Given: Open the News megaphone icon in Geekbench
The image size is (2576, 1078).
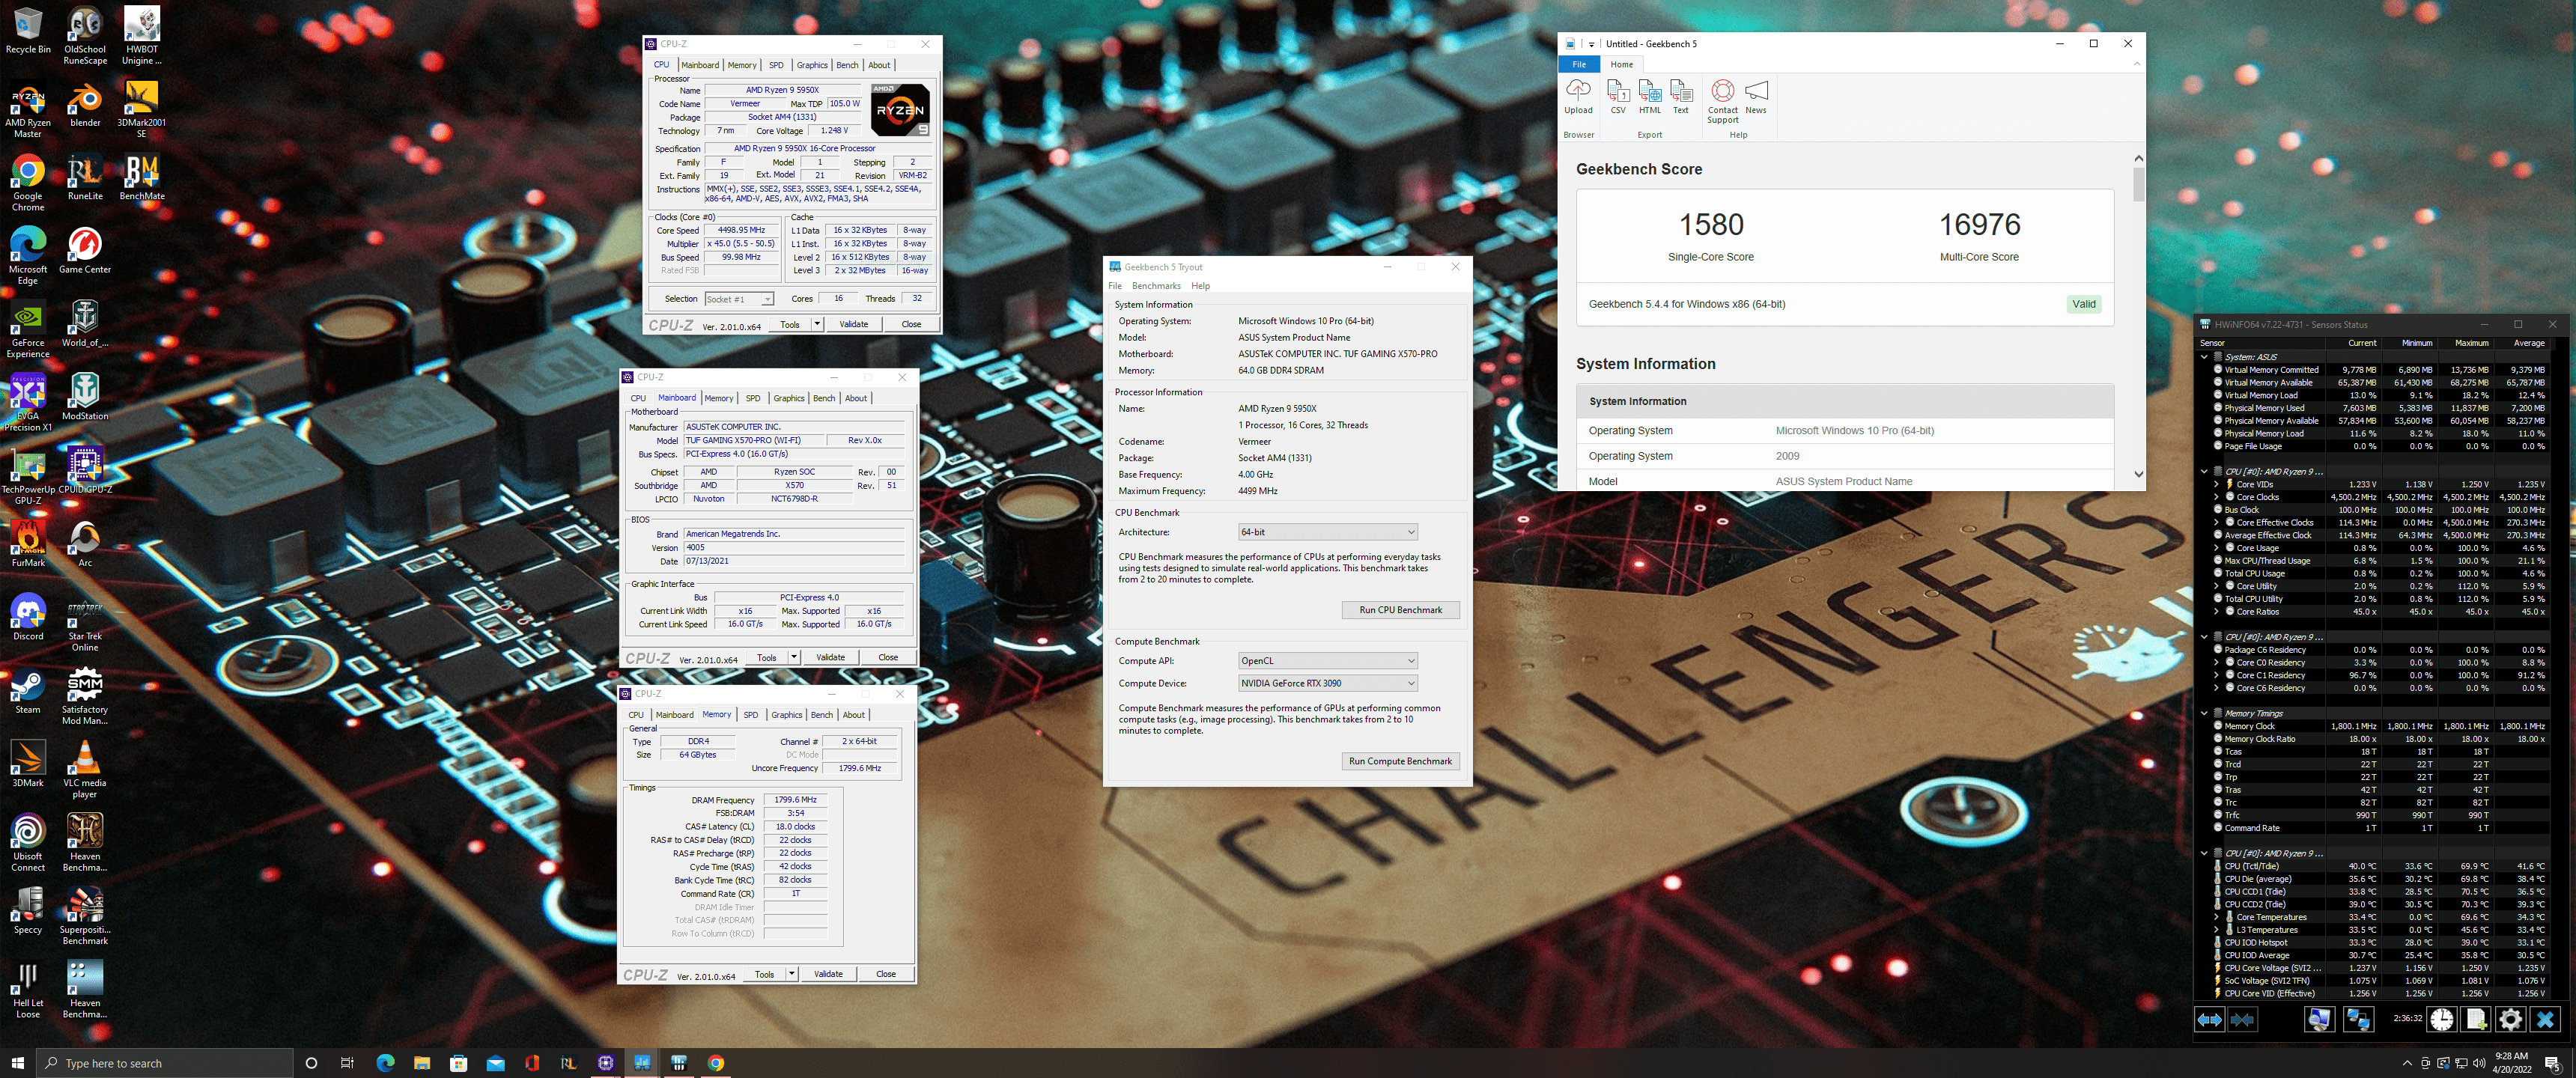Looking at the screenshot, I should pos(1756,97).
